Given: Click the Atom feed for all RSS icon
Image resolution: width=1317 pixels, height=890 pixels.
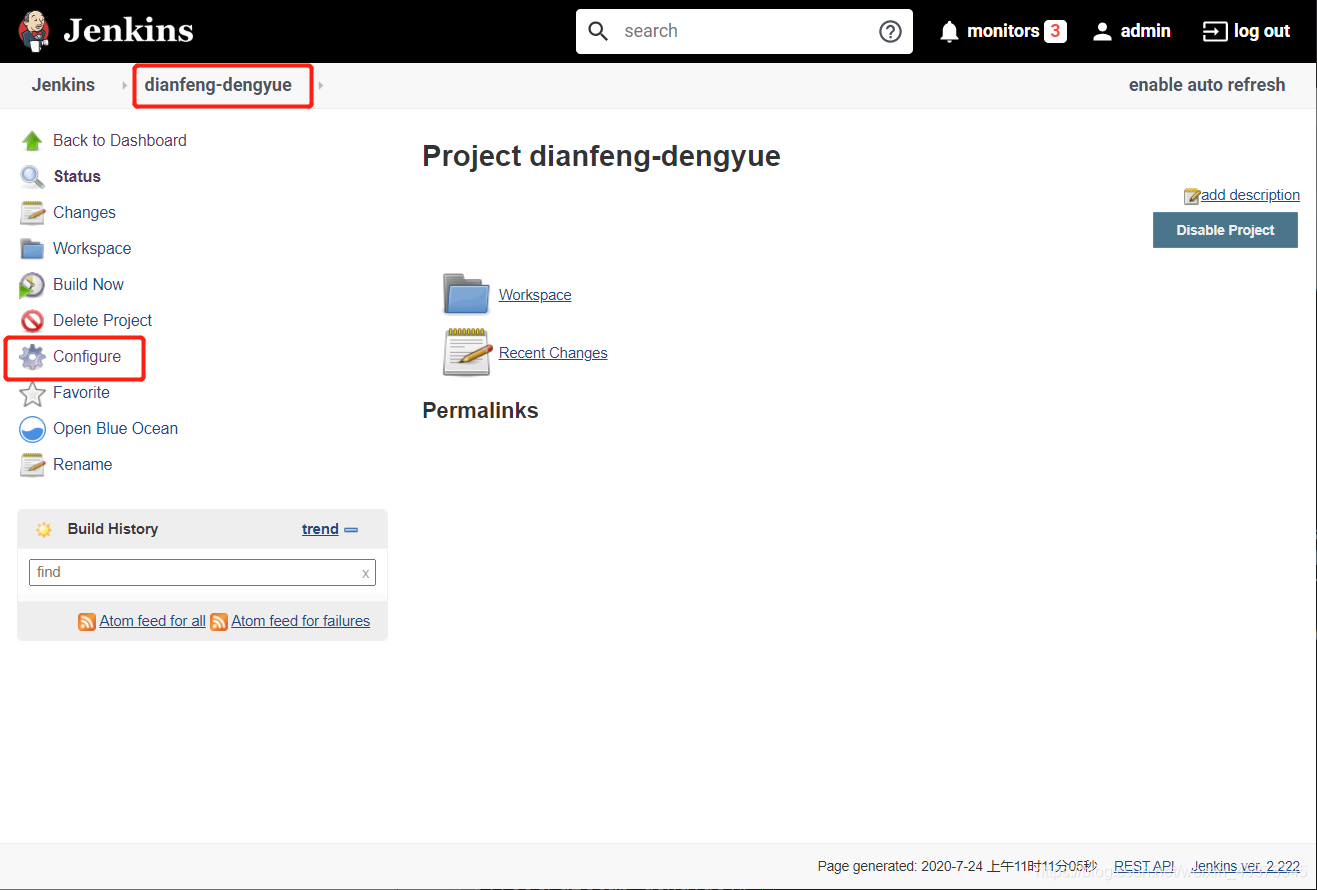Looking at the screenshot, I should 87,622.
